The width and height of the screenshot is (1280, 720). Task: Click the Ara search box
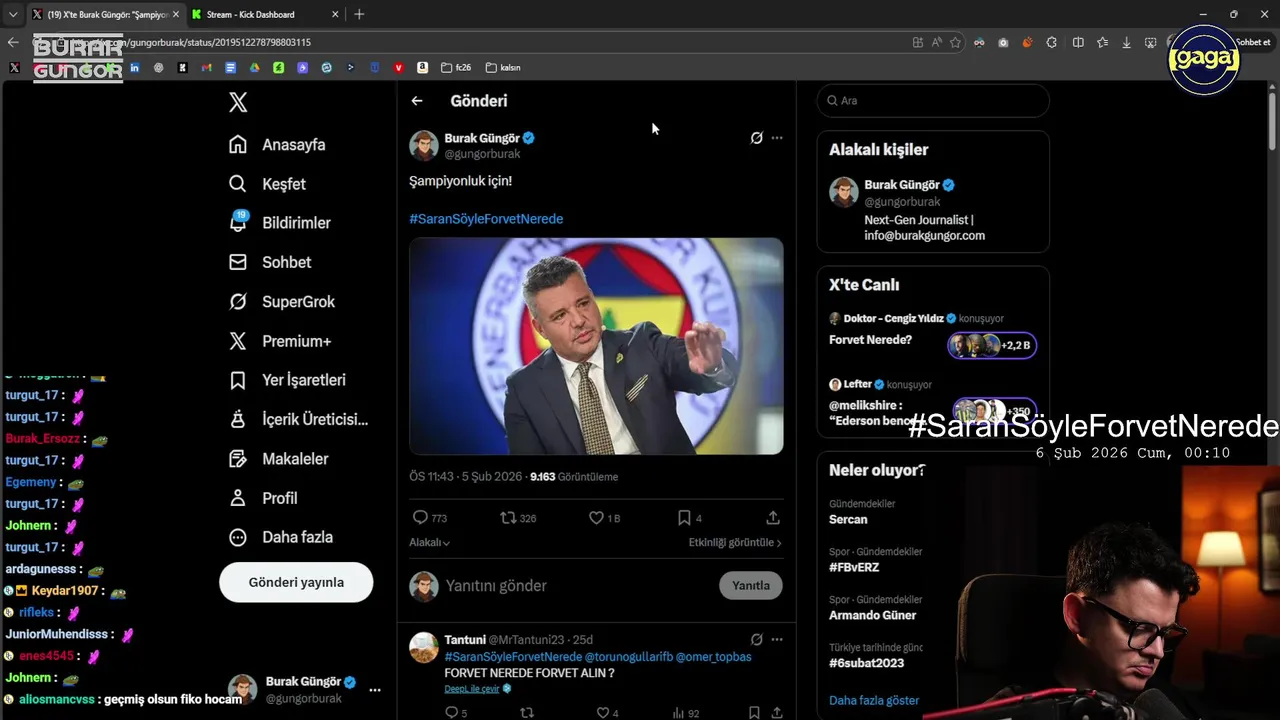[x=933, y=100]
